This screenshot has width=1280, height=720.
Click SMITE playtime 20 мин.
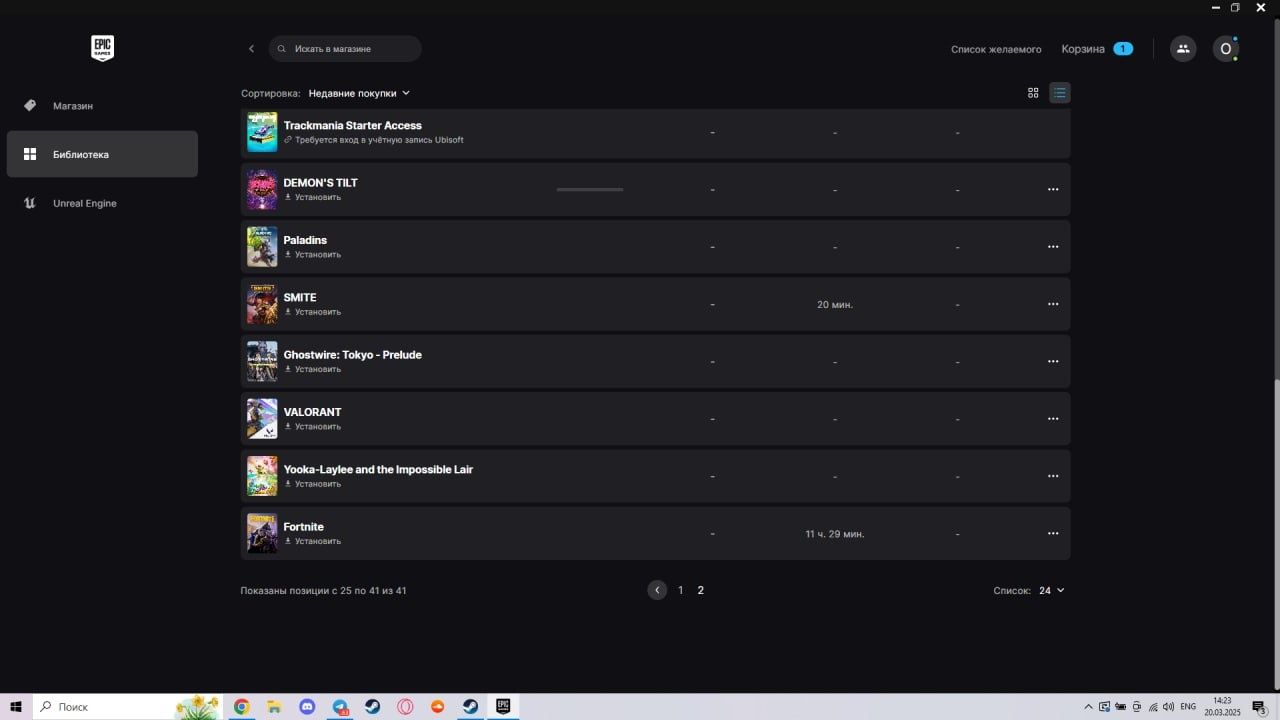835,304
